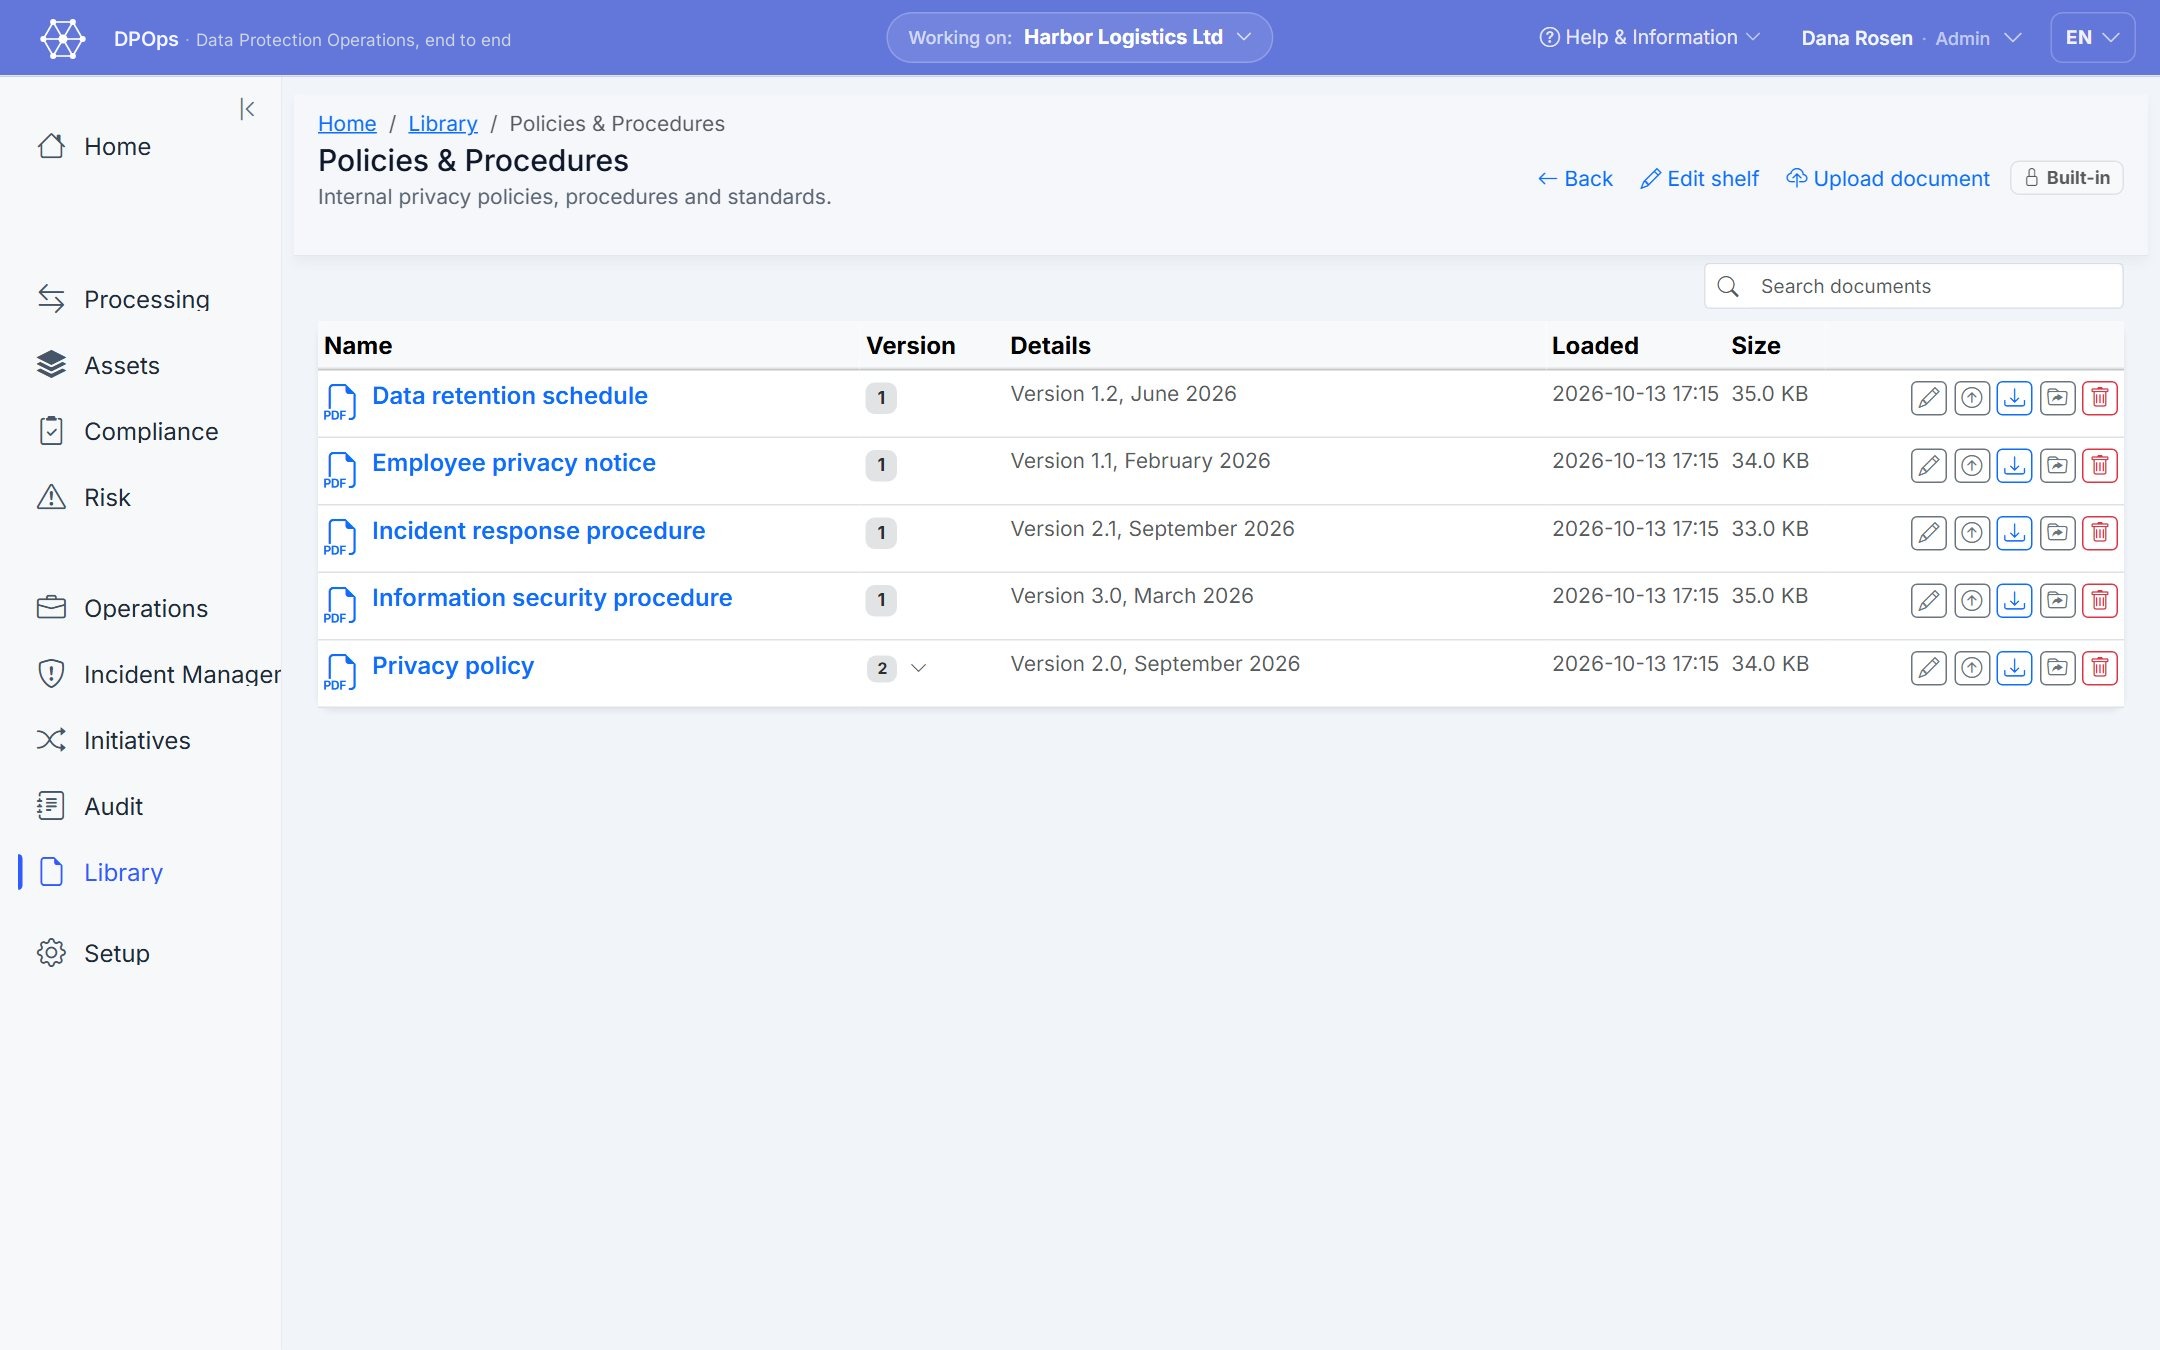Expand Privacy policy version history chevron

tap(918, 668)
